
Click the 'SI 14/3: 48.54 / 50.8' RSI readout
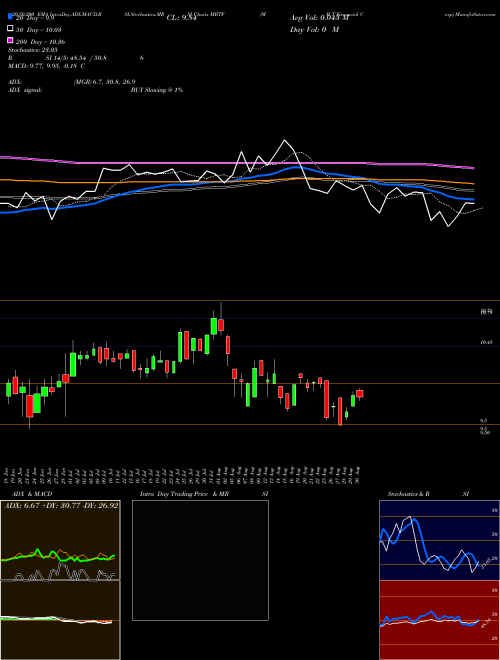76,58
